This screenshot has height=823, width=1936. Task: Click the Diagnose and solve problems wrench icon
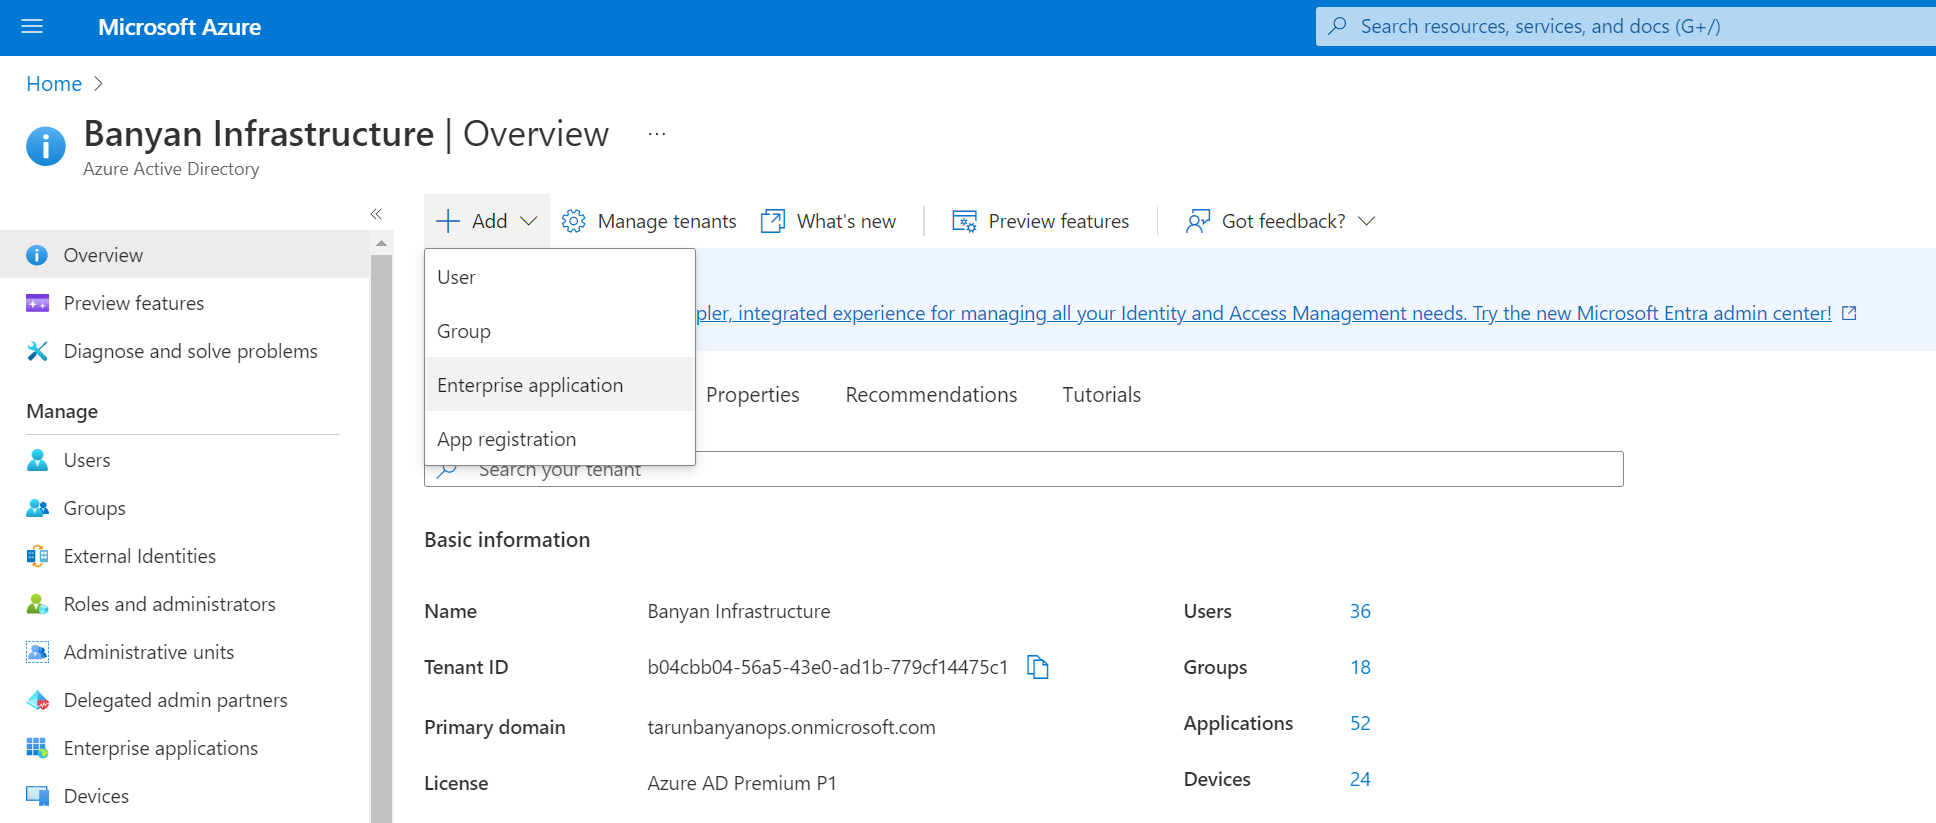click(x=37, y=351)
